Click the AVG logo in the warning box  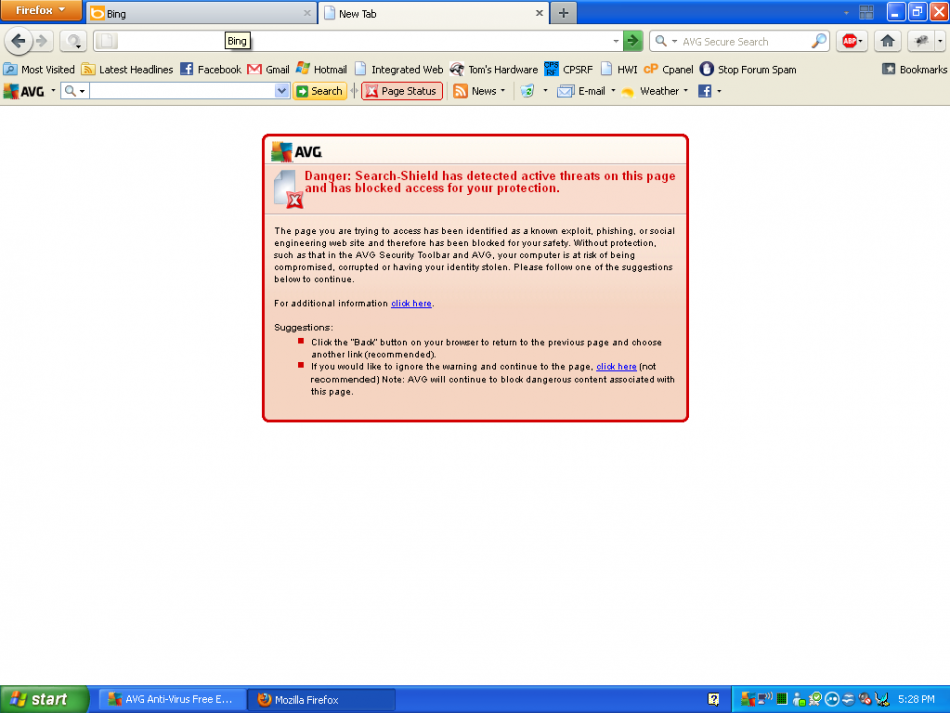[x=296, y=151]
